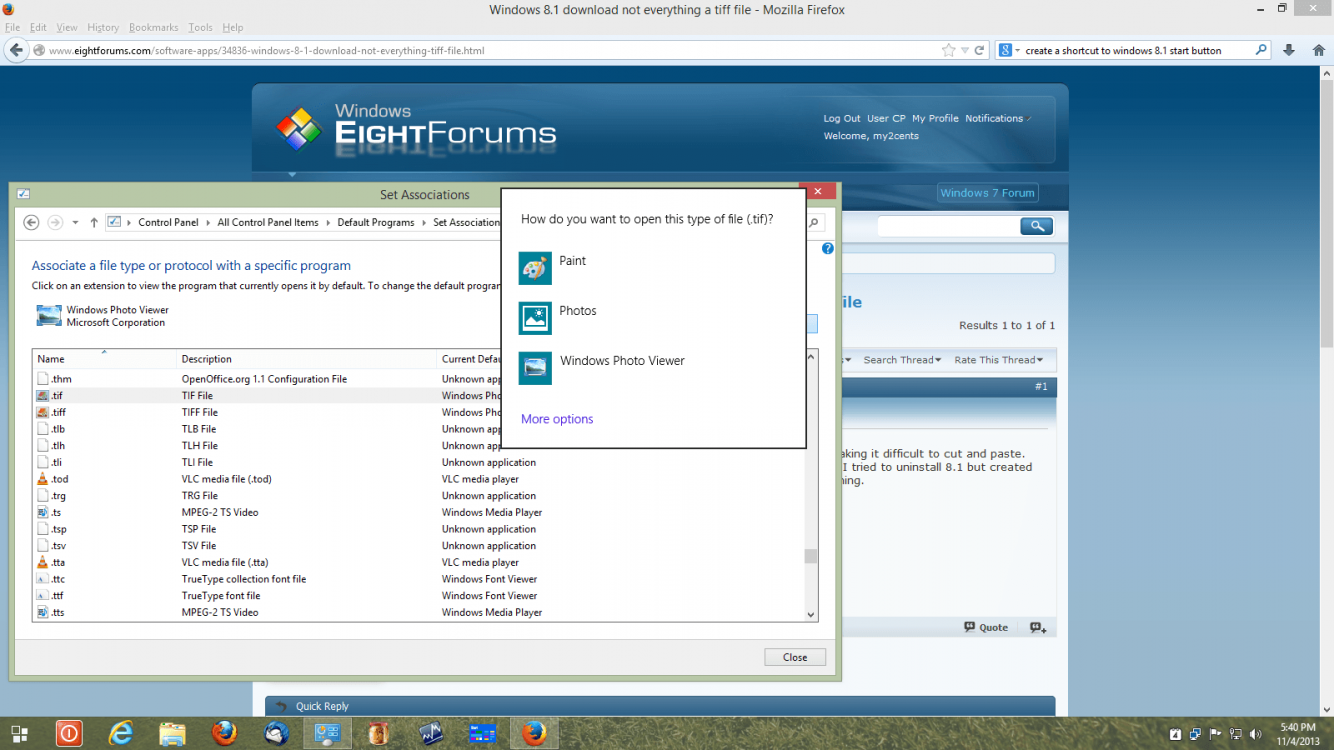Image resolution: width=1334 pixels, height=750 pixels.
Task: Click the red power icon on taskbar
Action: [x=69, y=734]
